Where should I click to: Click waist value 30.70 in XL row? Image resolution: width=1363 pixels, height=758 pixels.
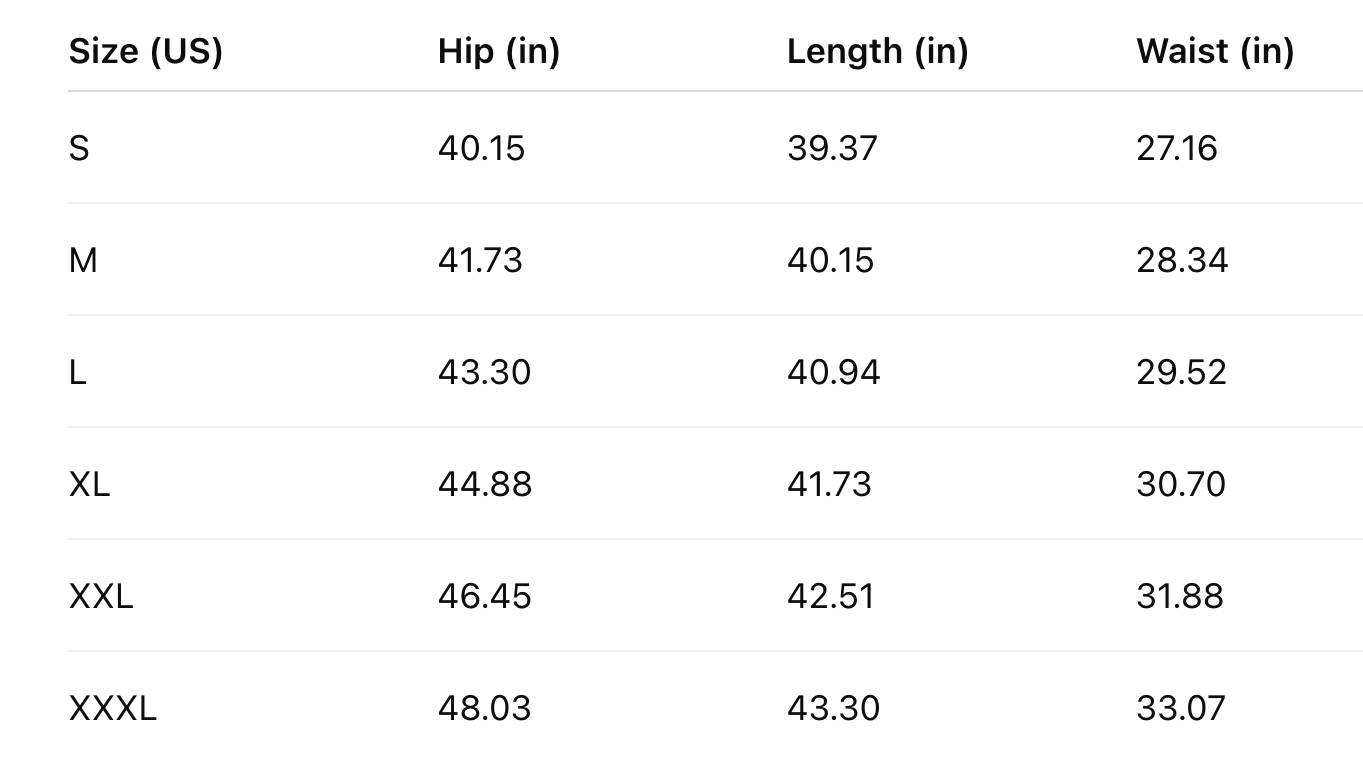click(1181, 484)
